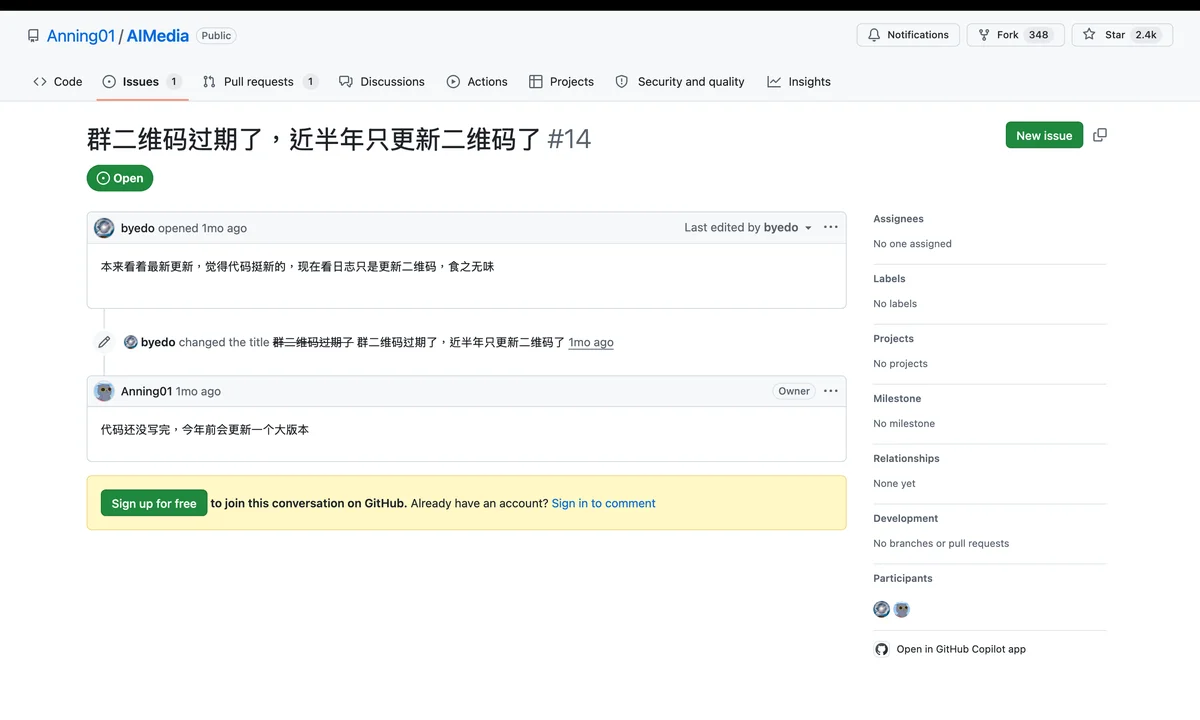
Task: Open the Discussions tab
Action: 382,82
